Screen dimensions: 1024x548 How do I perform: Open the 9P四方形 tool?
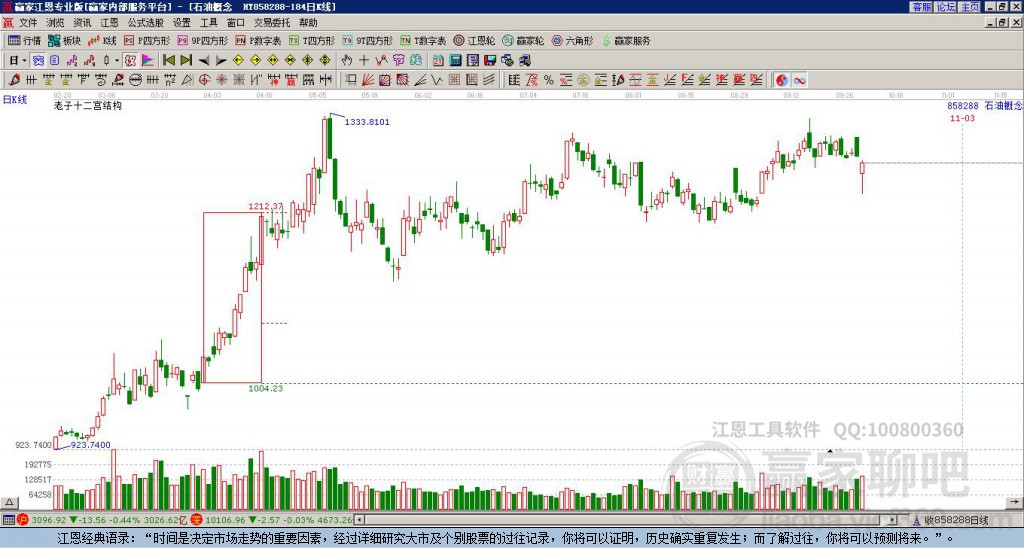point(202,40)
